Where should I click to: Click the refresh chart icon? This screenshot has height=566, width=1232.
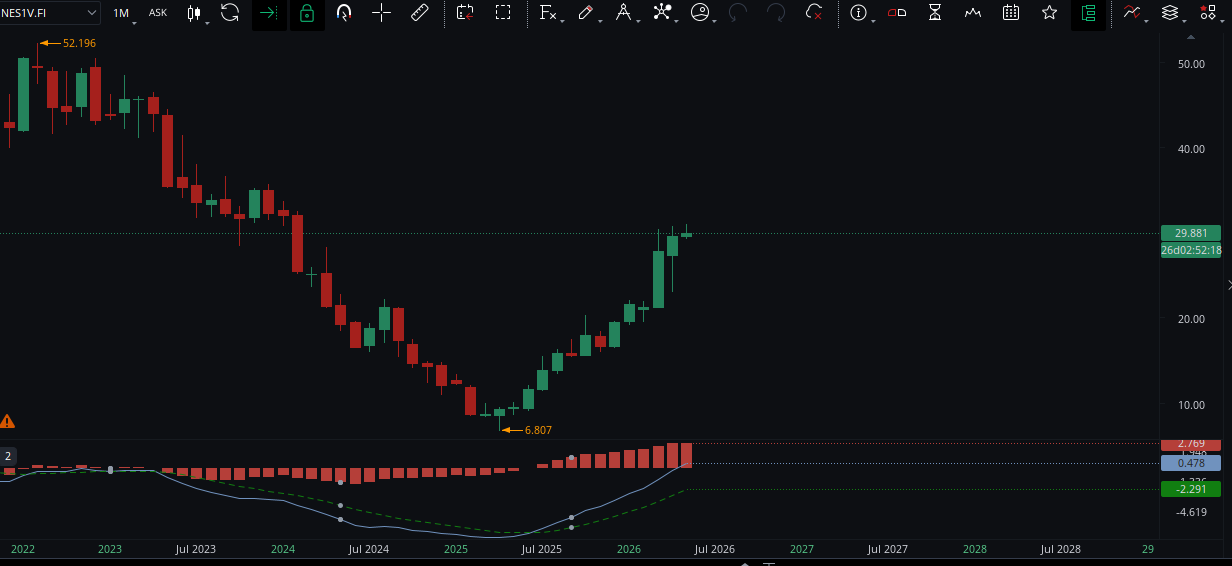tap(230, 13)
